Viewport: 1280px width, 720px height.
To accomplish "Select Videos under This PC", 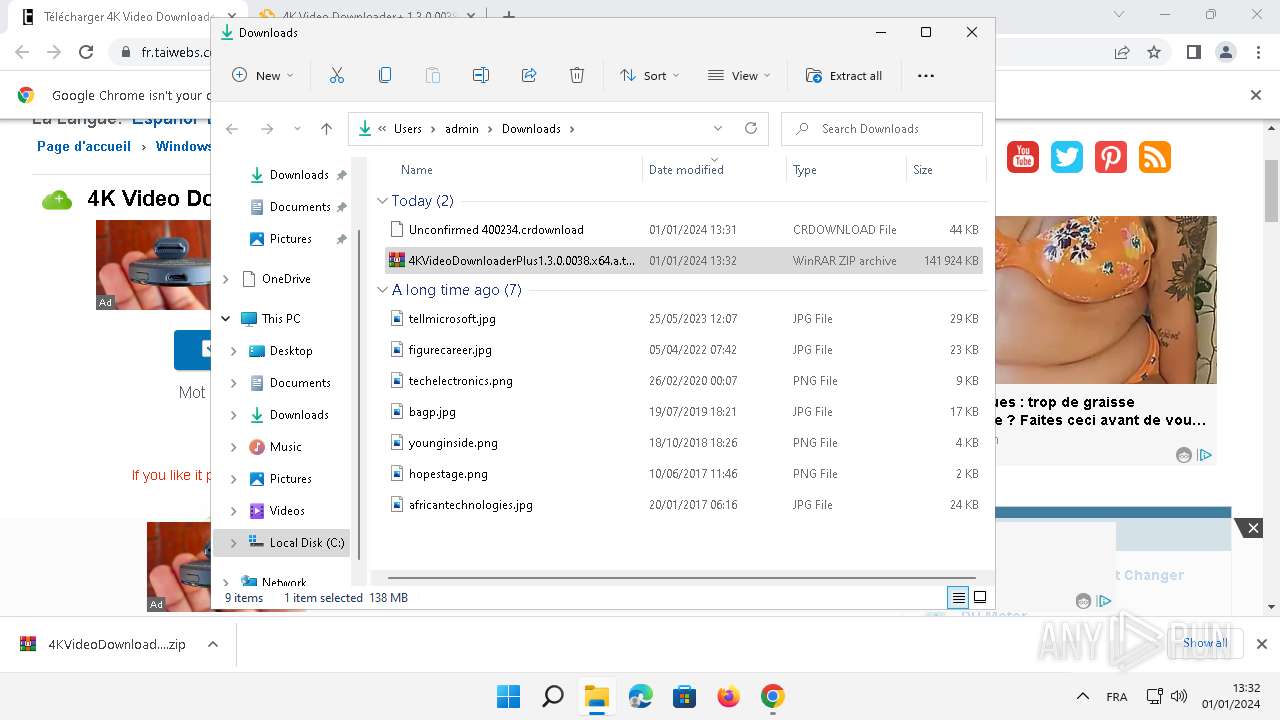I will coord(287,511).
